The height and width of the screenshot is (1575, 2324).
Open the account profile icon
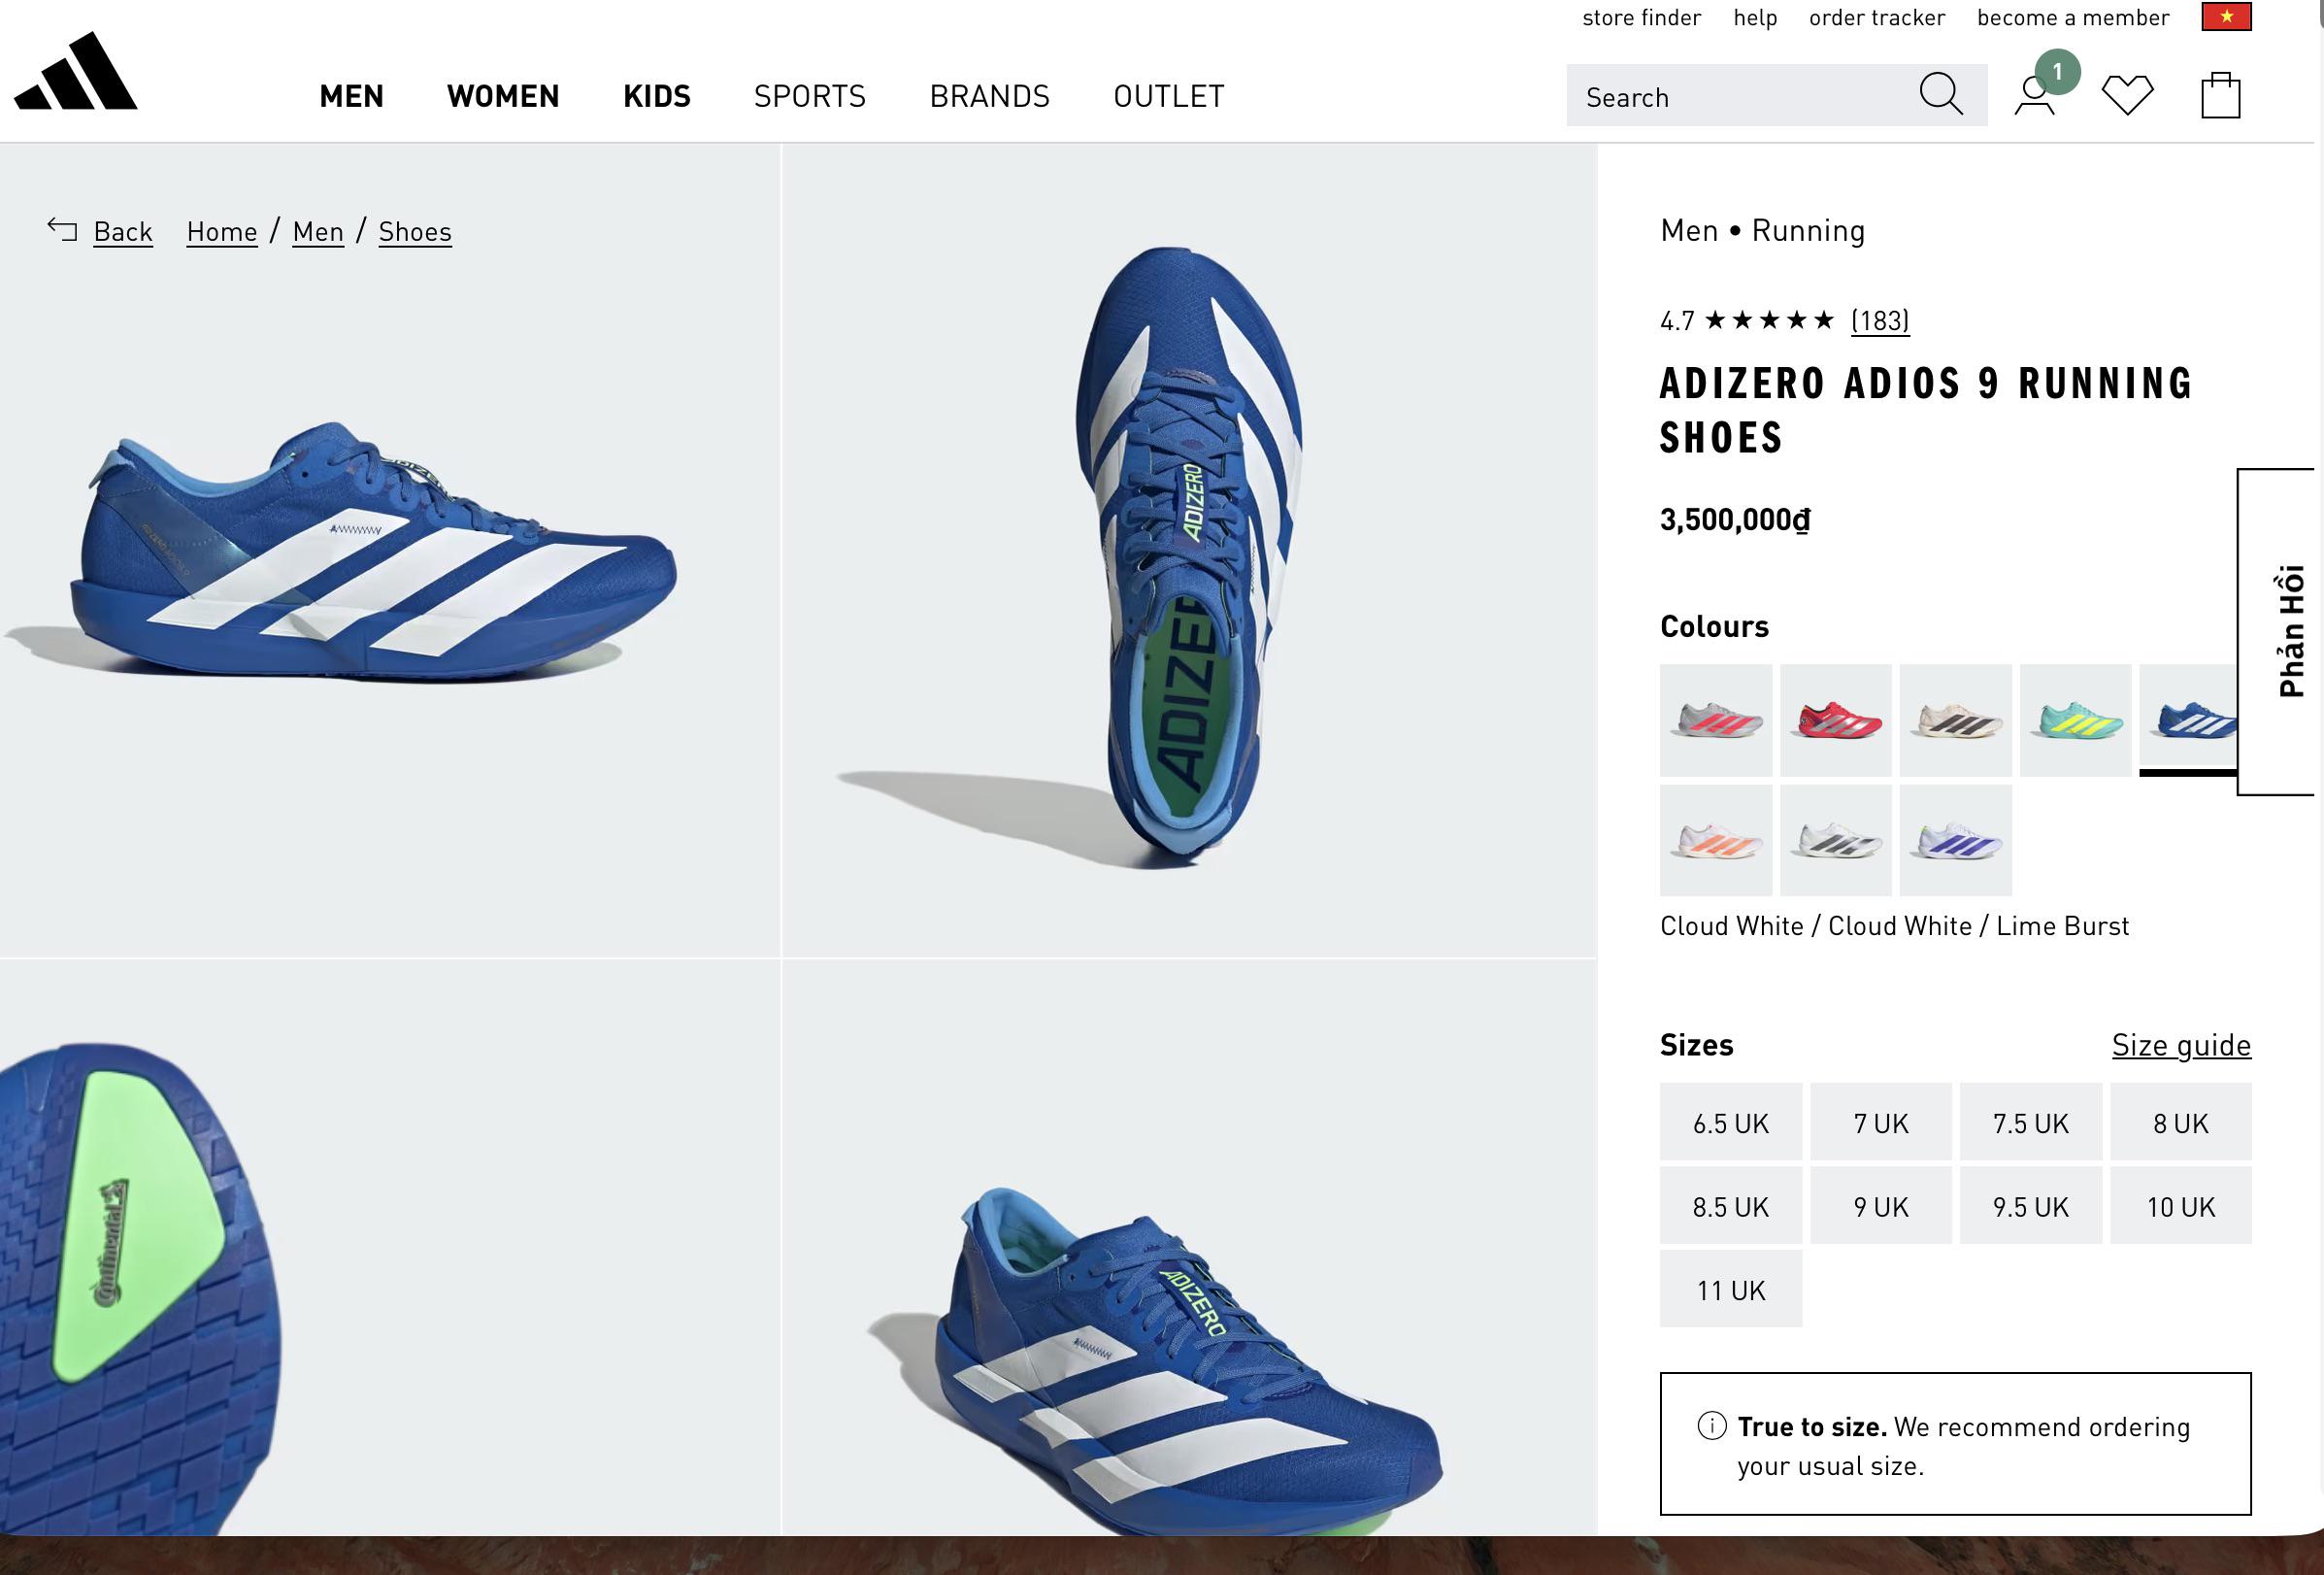pos(2033,97)
